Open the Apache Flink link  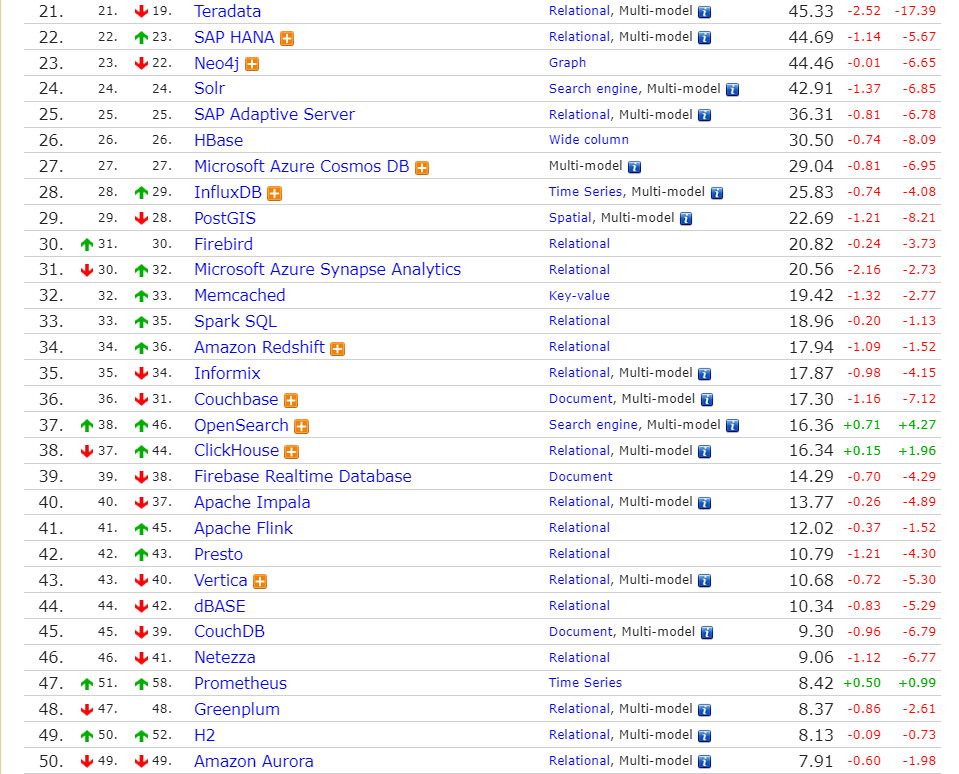coord(243,528)
